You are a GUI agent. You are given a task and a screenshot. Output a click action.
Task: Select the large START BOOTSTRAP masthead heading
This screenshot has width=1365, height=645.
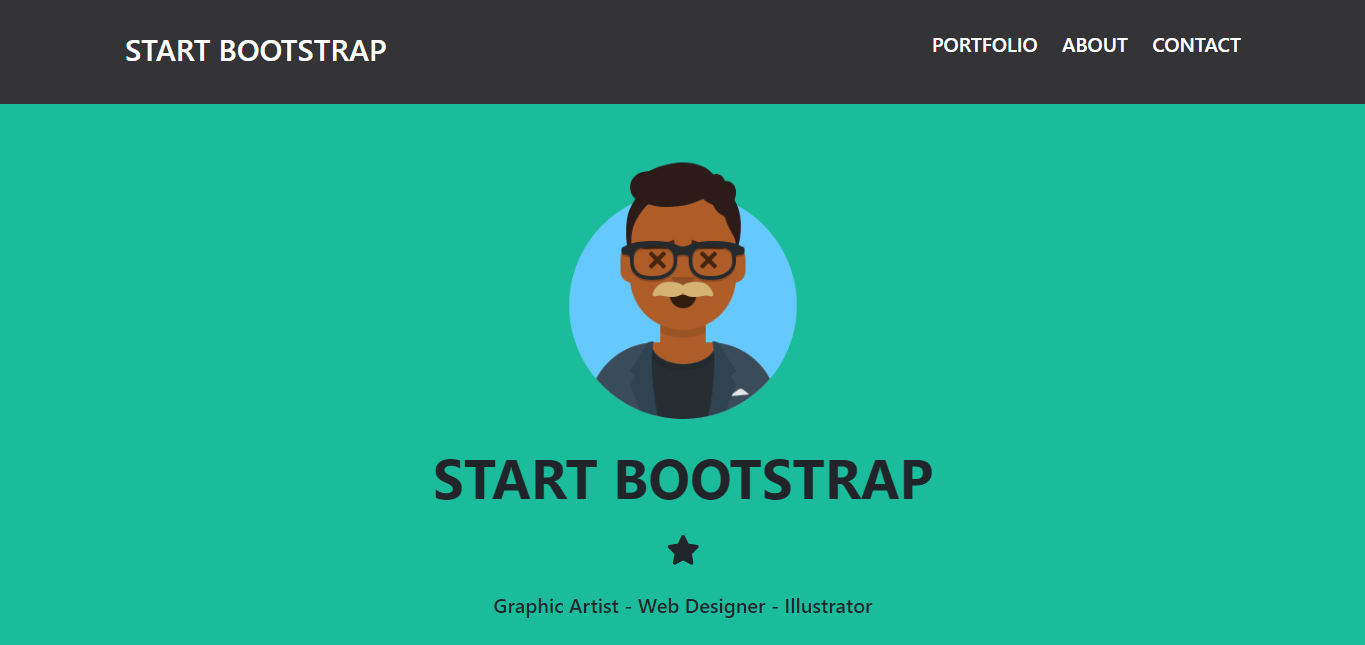pos(683,480)
